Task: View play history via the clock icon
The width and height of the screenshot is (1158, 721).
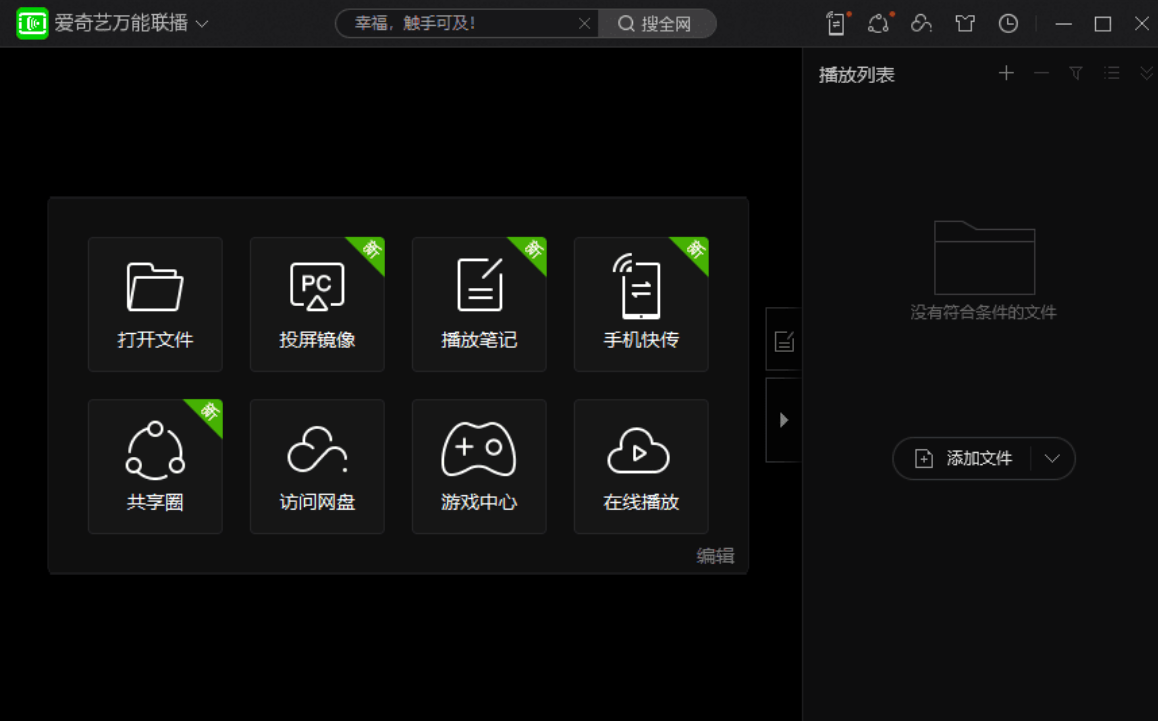Action: point(1008,23)
